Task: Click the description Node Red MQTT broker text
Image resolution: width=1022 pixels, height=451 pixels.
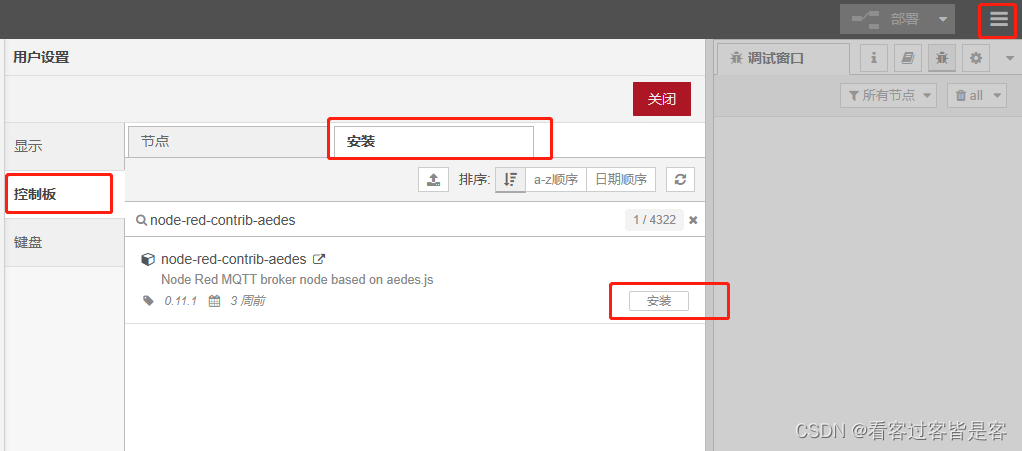Action: [x=297, y=280]
